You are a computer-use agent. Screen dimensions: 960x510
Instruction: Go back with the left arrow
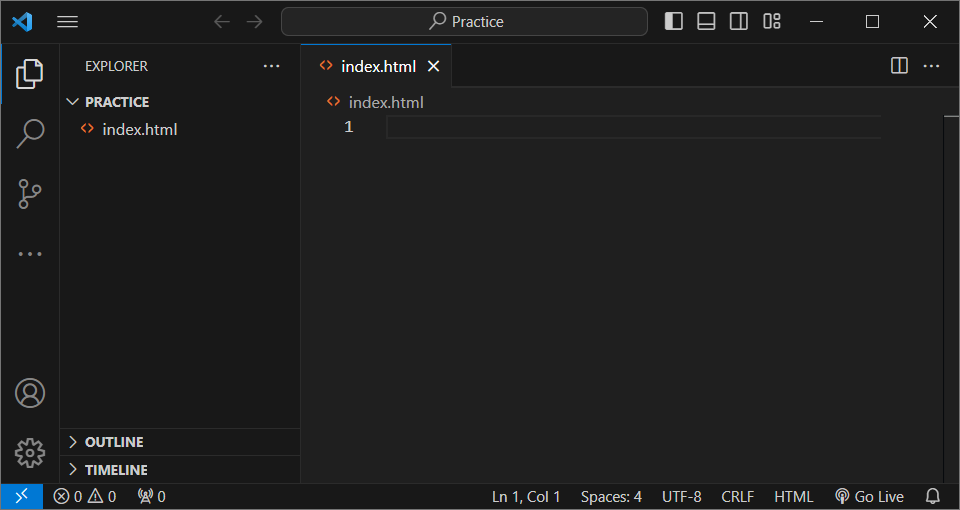point(222,21)
